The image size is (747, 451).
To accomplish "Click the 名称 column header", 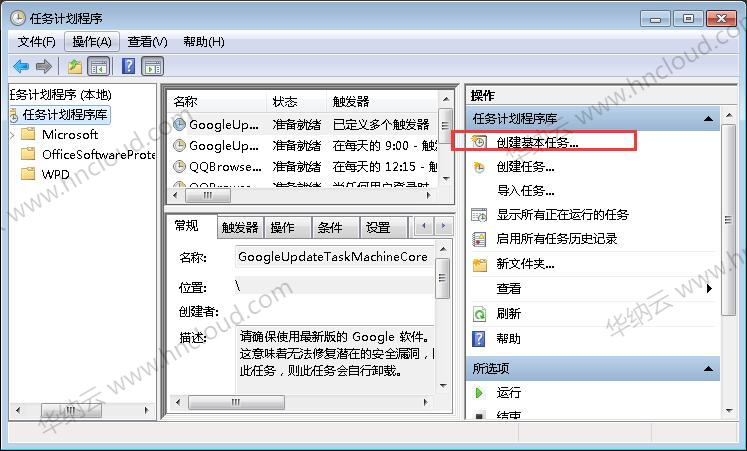I will (x=217, y=101).
